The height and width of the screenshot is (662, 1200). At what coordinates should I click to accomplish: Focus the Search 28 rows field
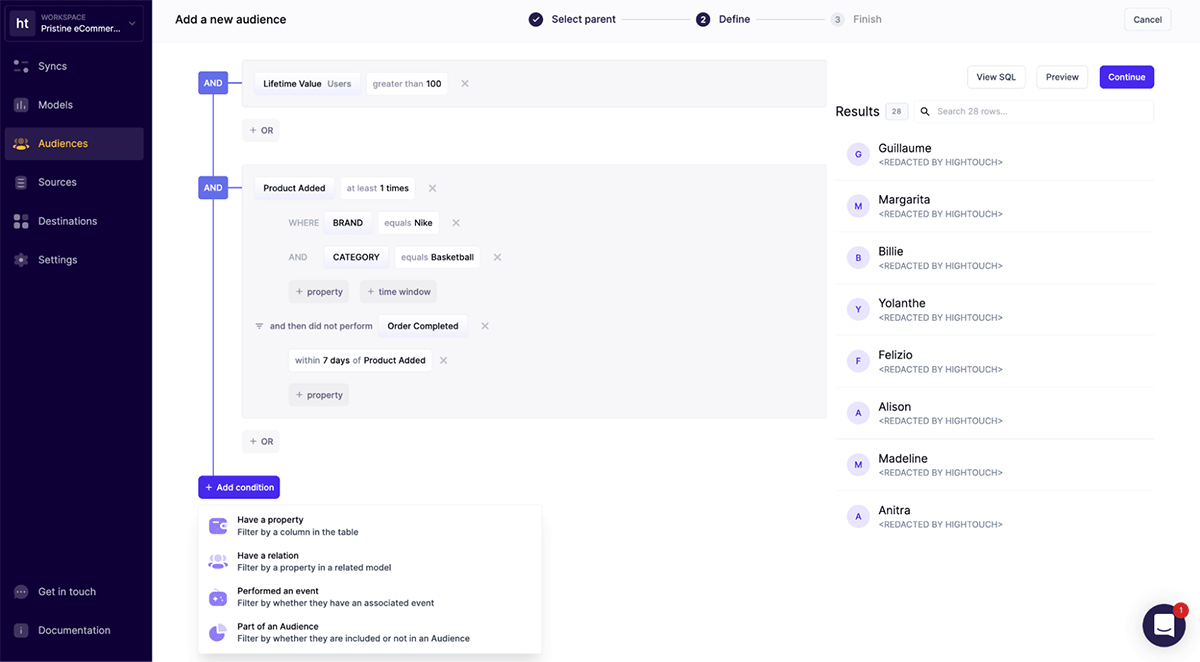[1040, 111]
